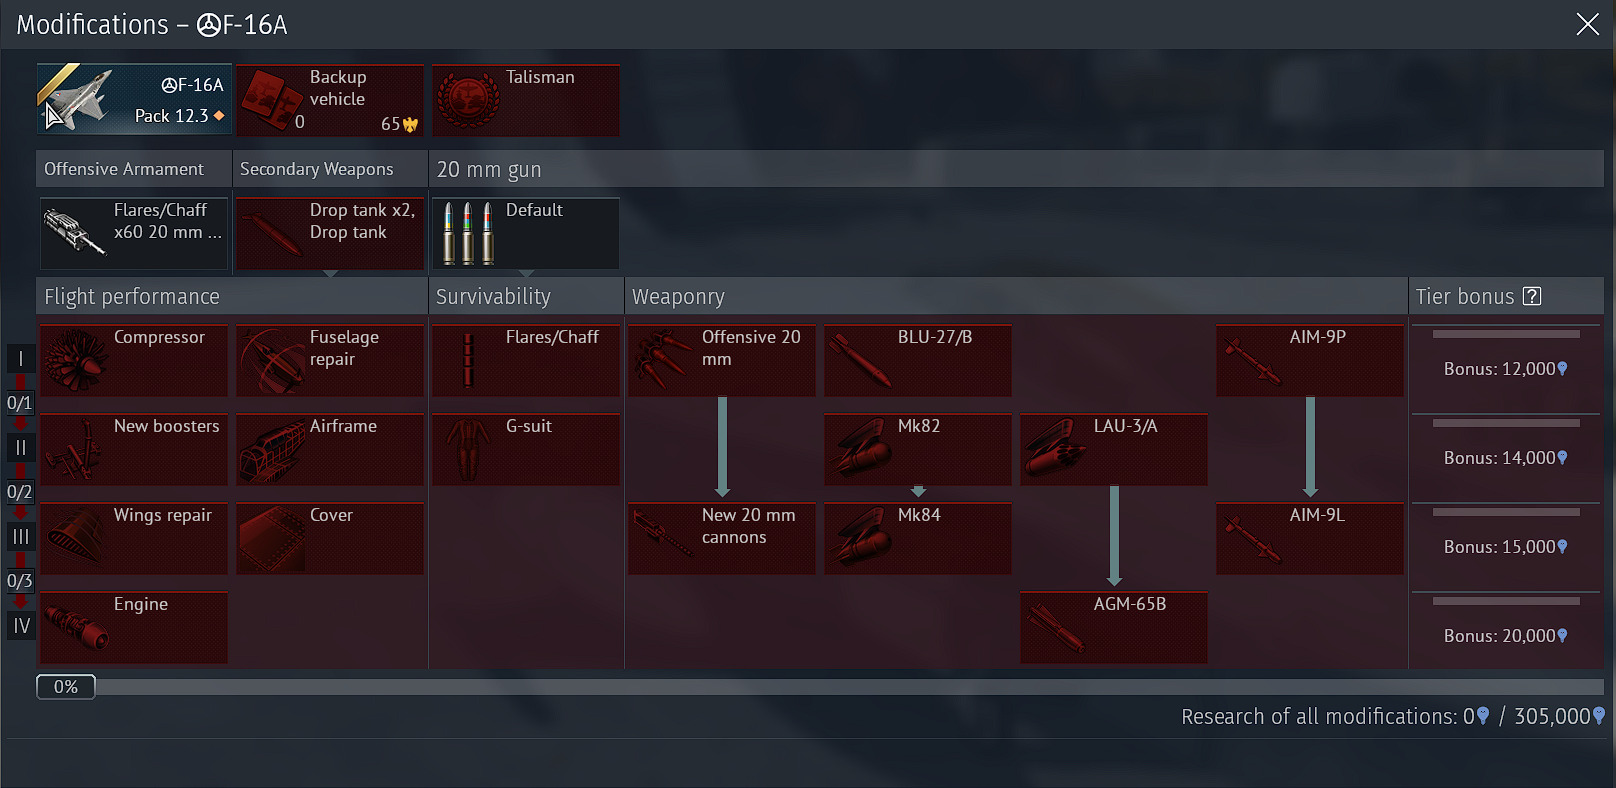Screen dimensions: 1616x788
Task: Click the Bonus: 14,000 tier reward
Action: coord(1505,458)
